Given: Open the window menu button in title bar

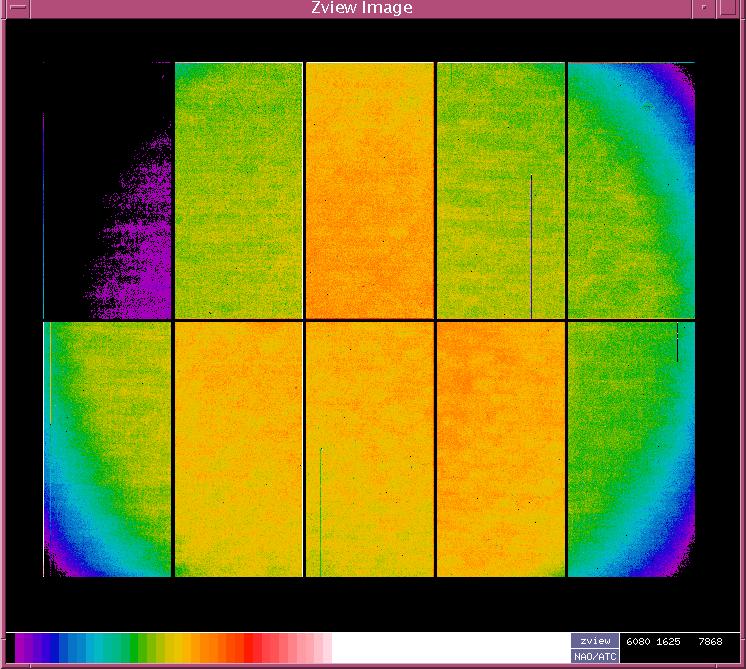Looking at the screenshot, I should pos(15,8).
